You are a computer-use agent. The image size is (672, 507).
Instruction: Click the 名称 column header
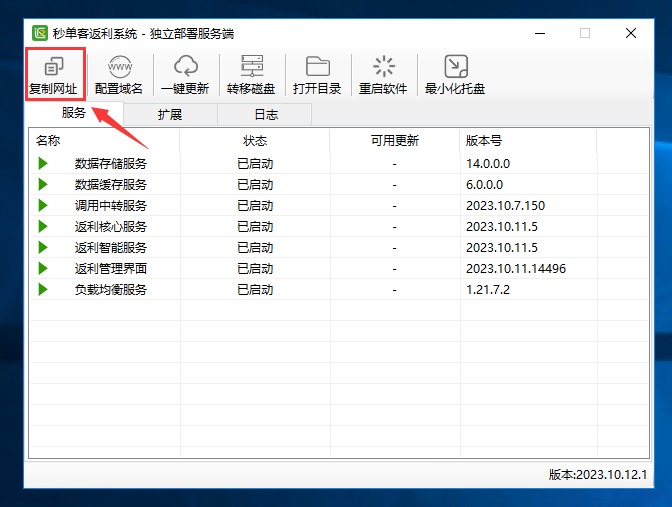(105, 141)
